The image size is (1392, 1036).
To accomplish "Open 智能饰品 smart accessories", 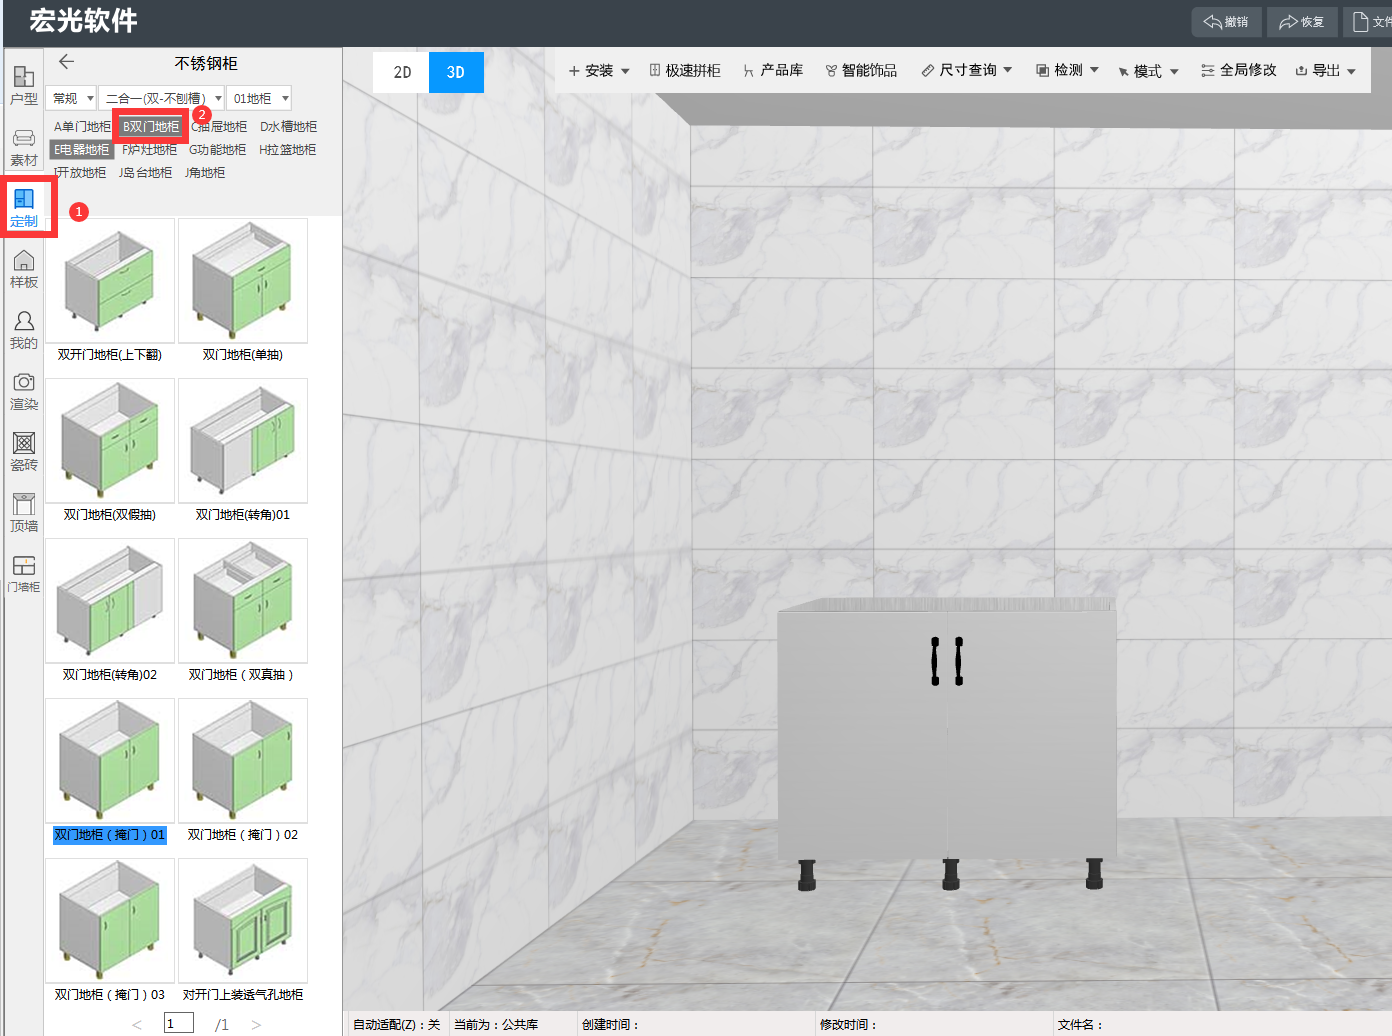I will click(x=861, y=70).
